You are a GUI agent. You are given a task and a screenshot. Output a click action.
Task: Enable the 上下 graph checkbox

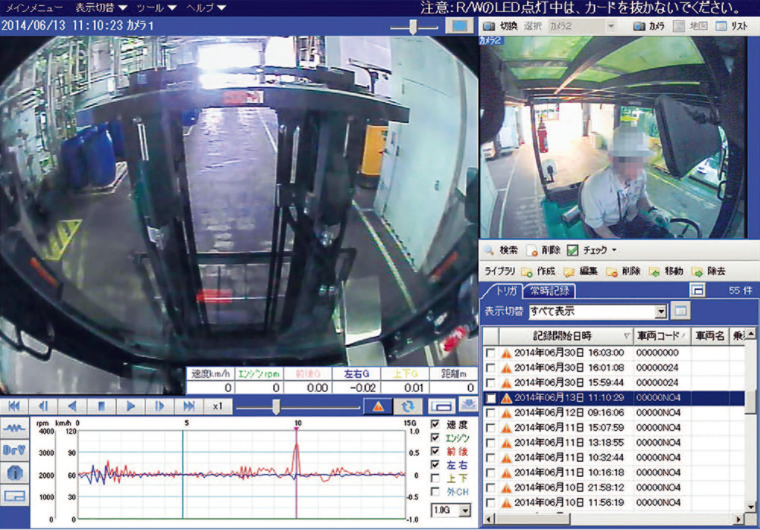435,477
